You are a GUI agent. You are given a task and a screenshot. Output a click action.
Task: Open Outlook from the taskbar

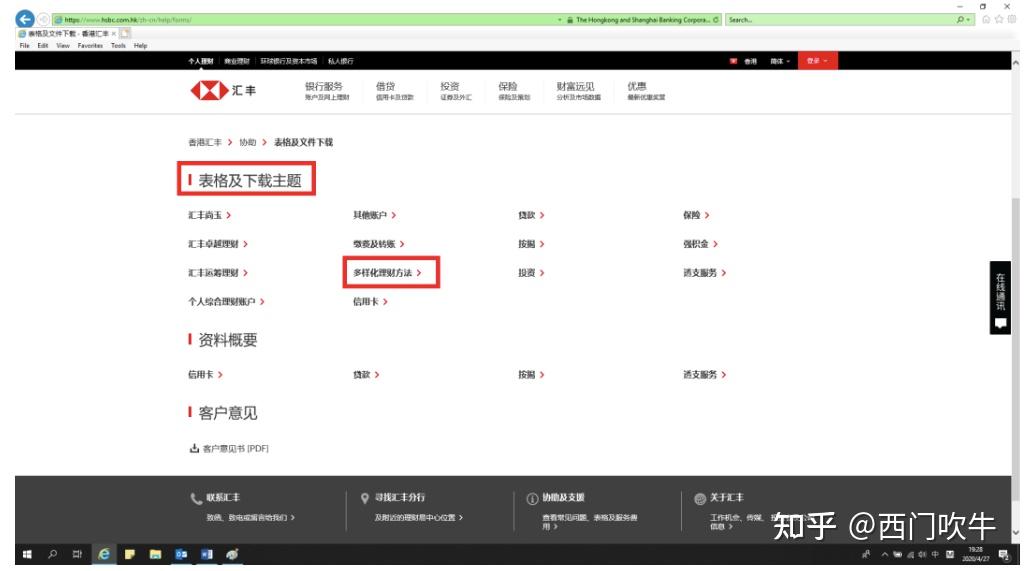[181, 554]
